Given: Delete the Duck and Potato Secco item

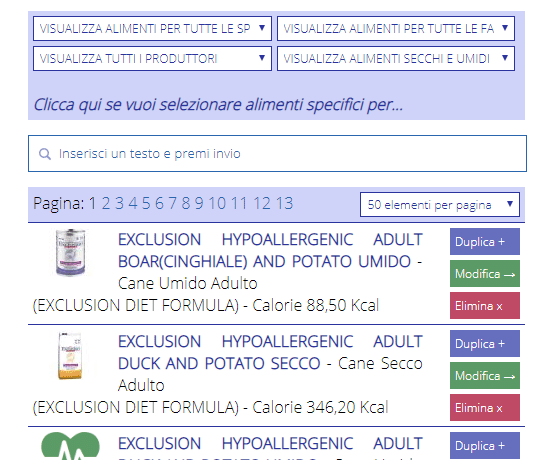Looking at the screenshot, I should coord(485,408).
